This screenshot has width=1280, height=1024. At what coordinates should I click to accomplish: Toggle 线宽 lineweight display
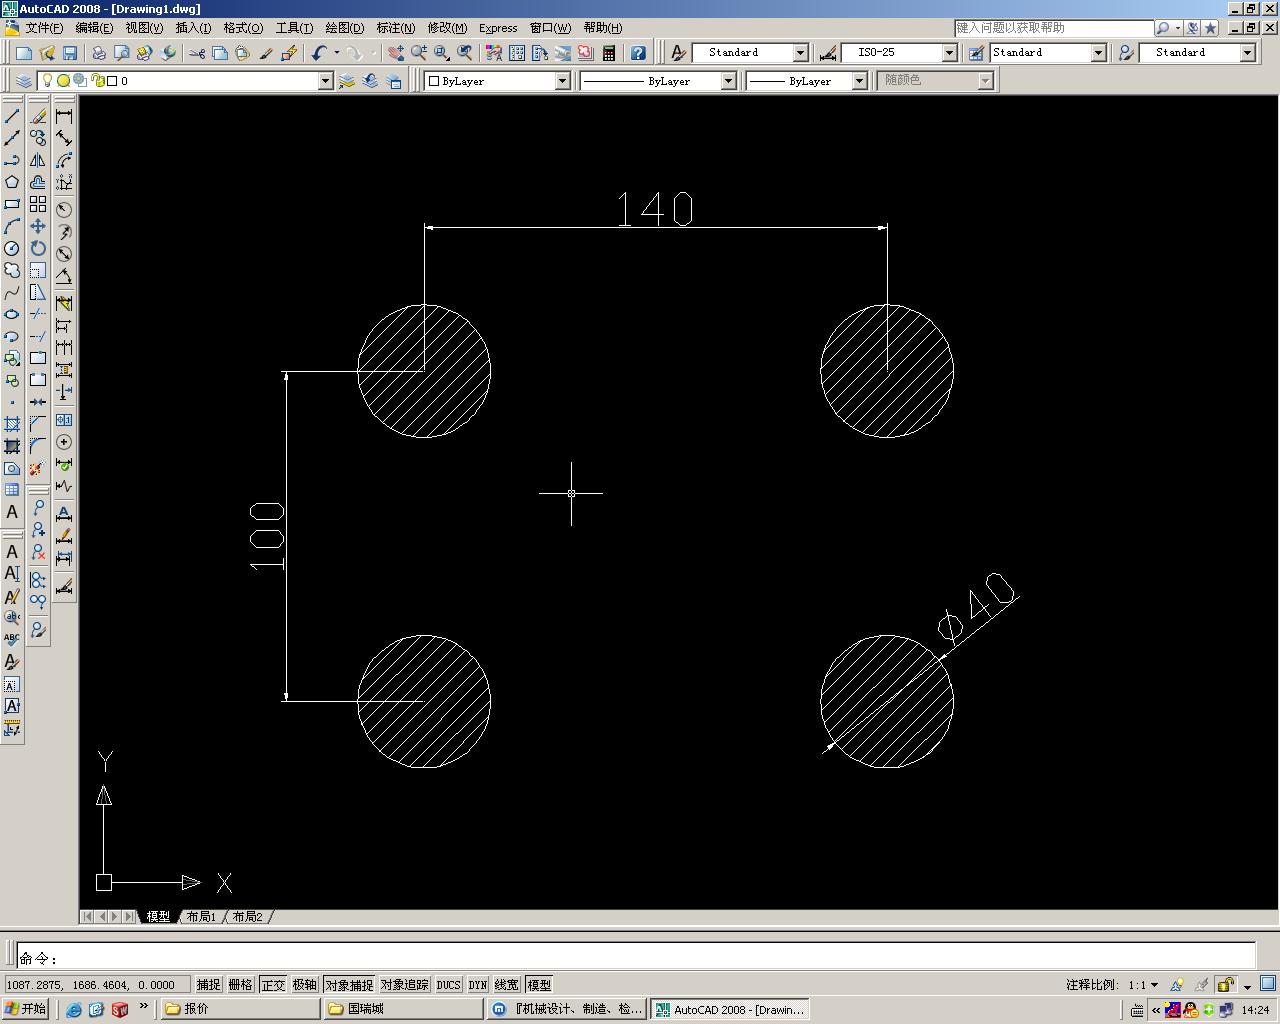(507, 985)
